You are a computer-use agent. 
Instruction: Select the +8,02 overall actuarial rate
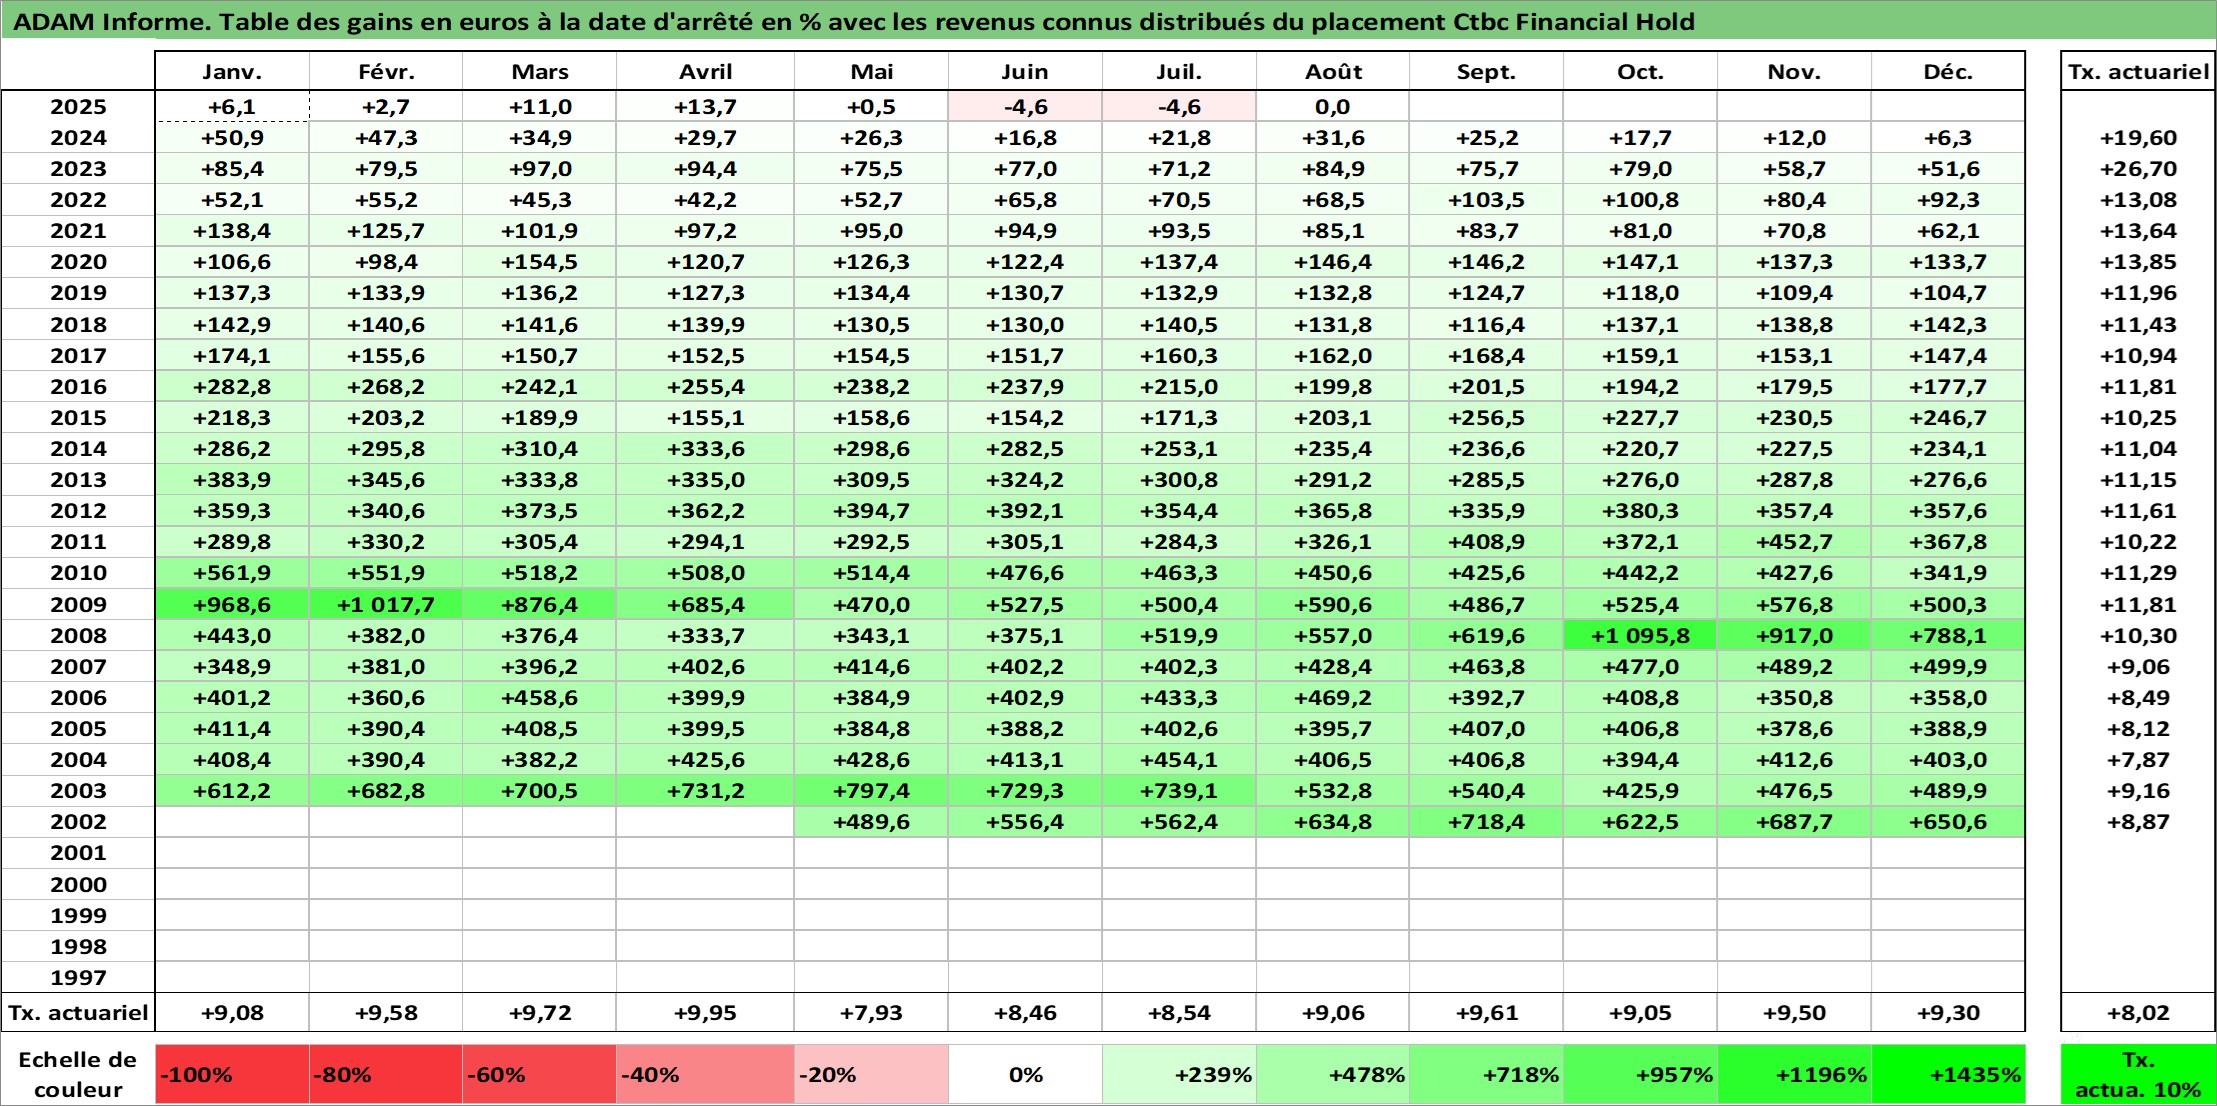2138,1013
